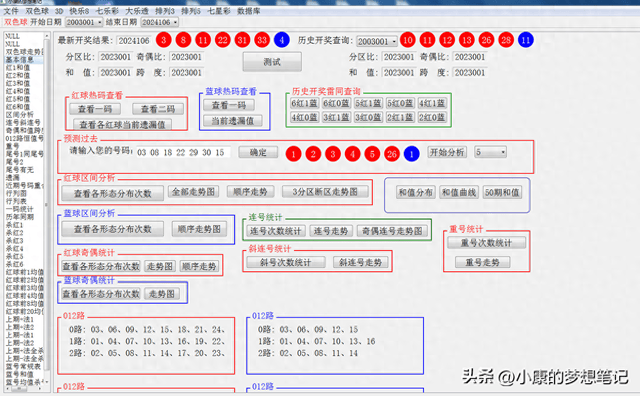Click 查看二码 button
640x396 pixels.
tap(158, 109)
